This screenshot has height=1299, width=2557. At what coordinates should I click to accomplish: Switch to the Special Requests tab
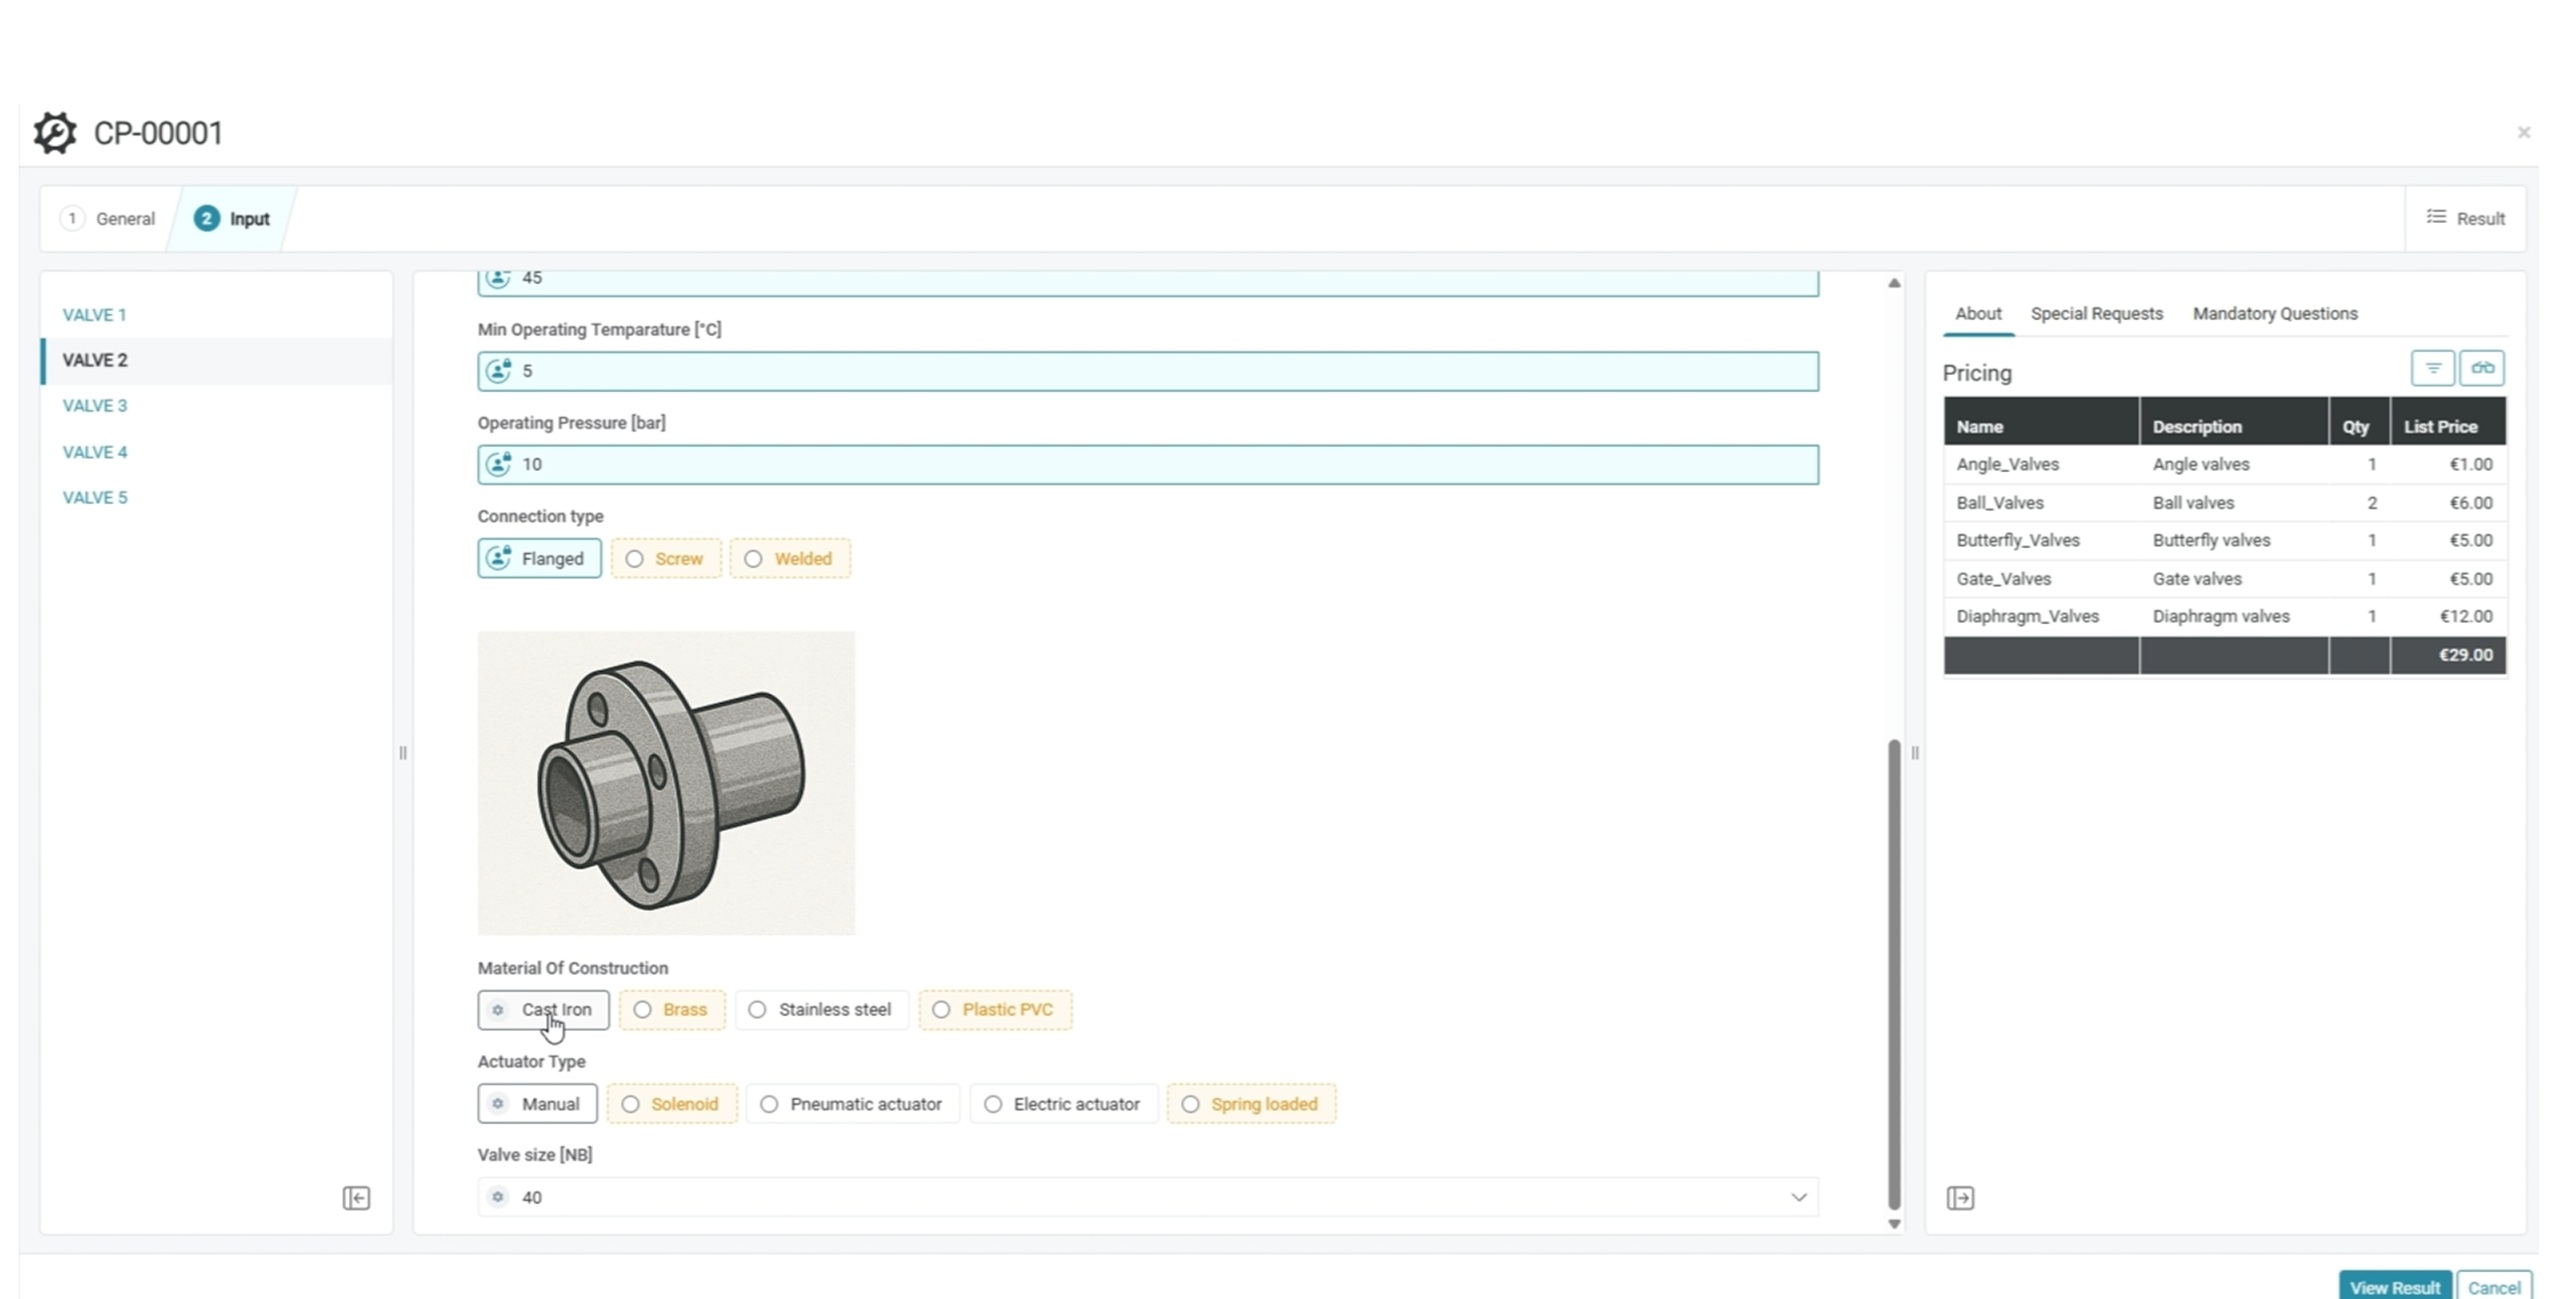click(x=2096, y=314)
